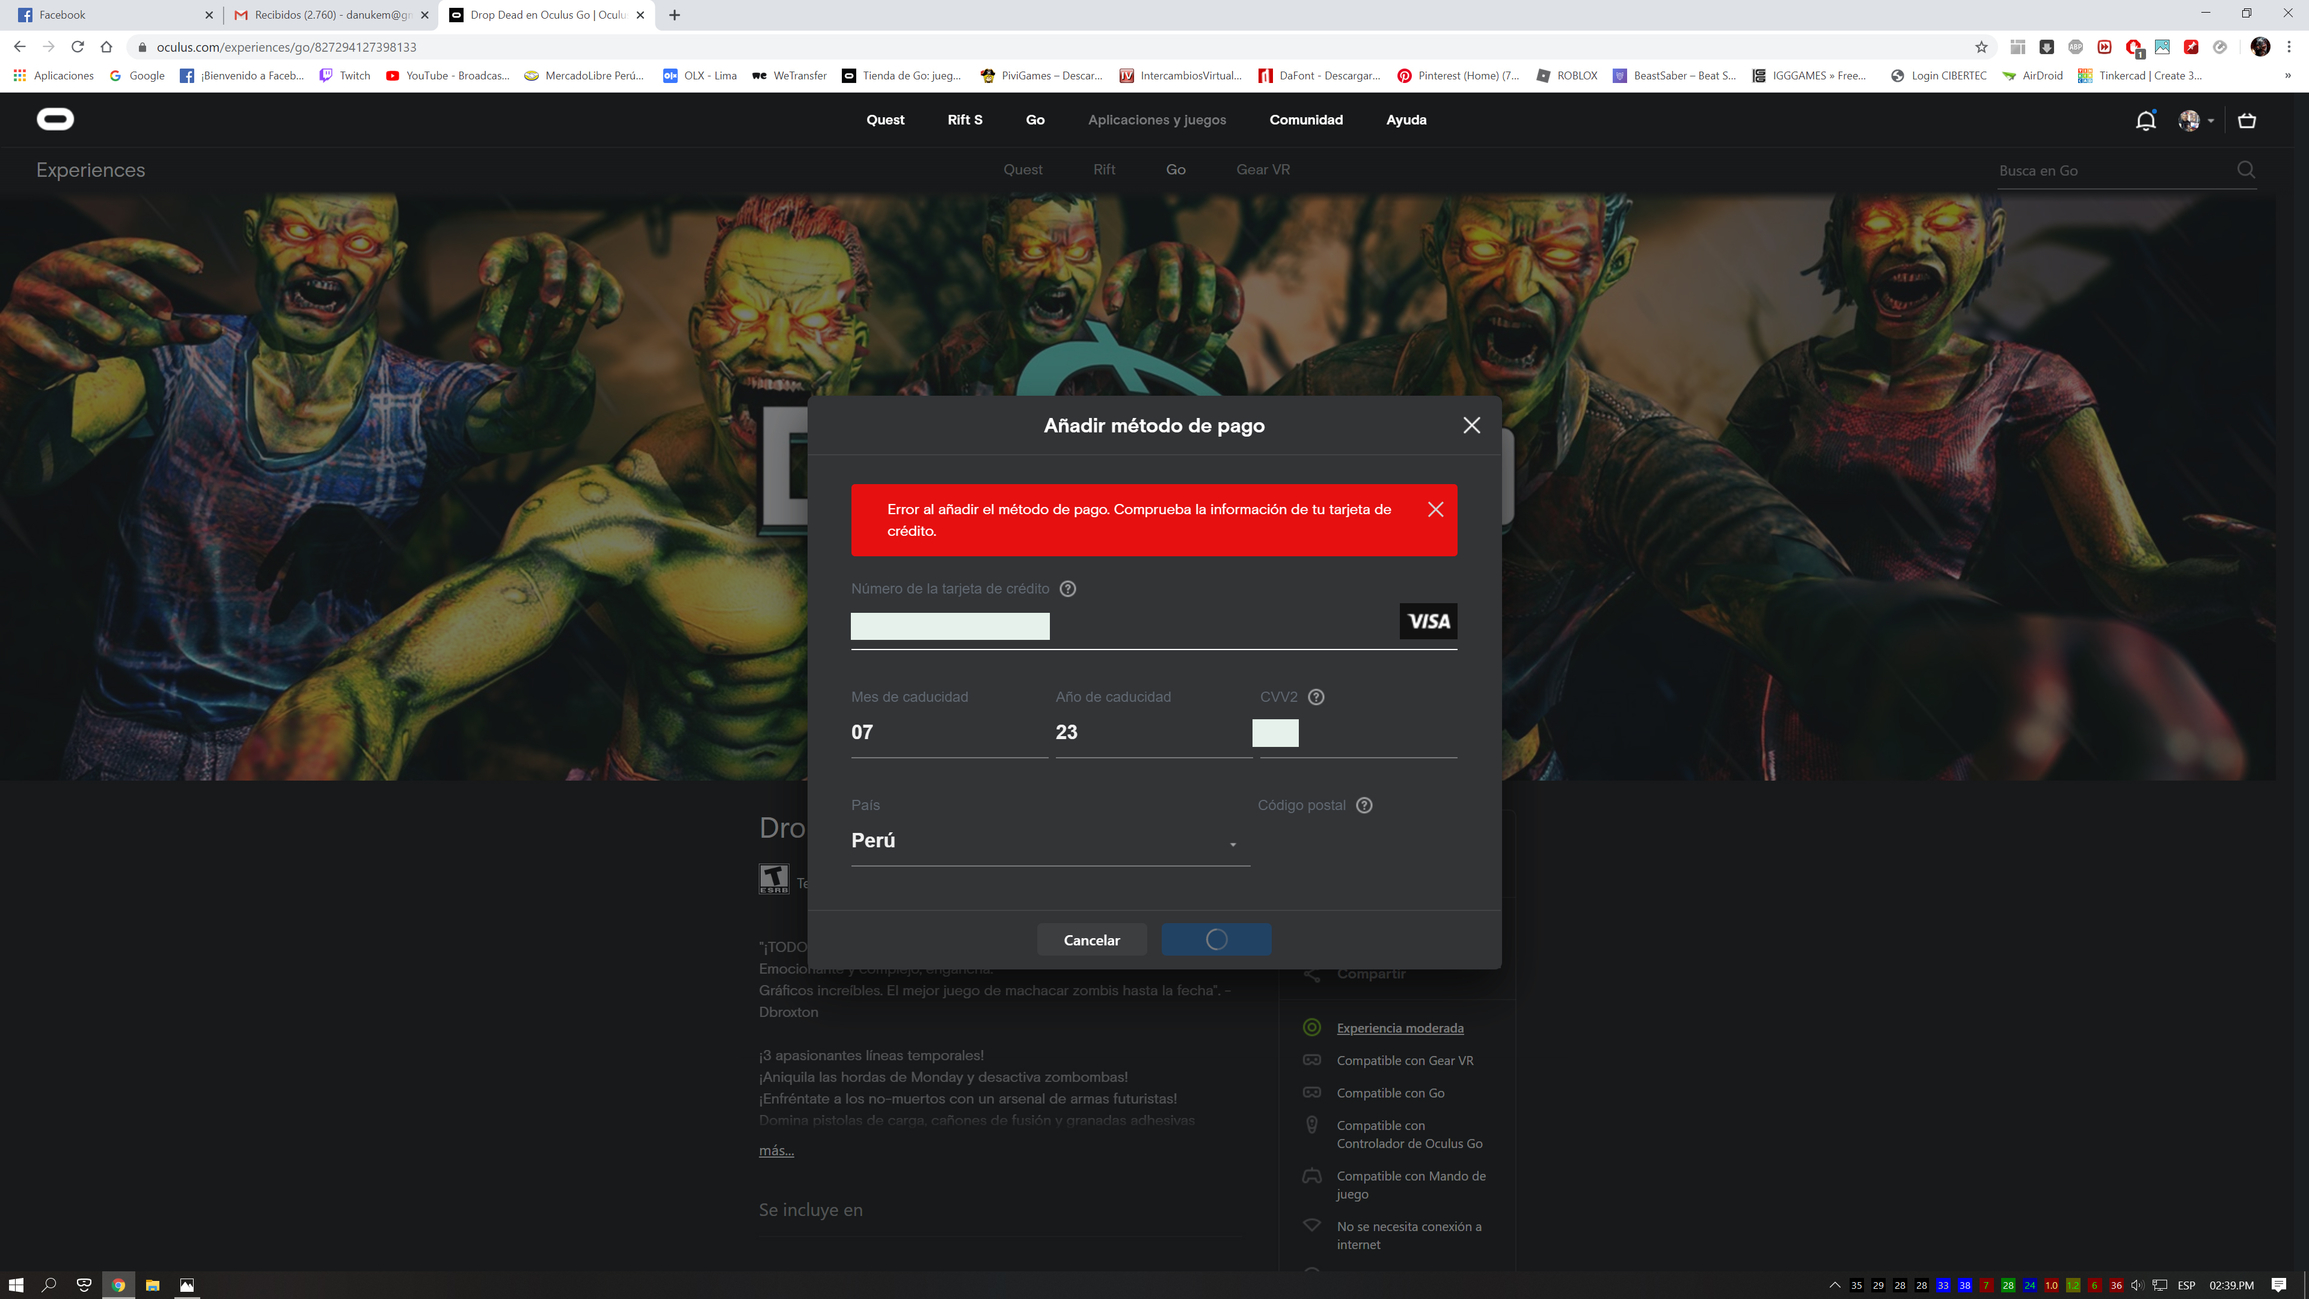This screenshot has width=2309, height=1299.
Task: Close the Añadir método de pago dialog
Action: click(x=1471, y=425)
